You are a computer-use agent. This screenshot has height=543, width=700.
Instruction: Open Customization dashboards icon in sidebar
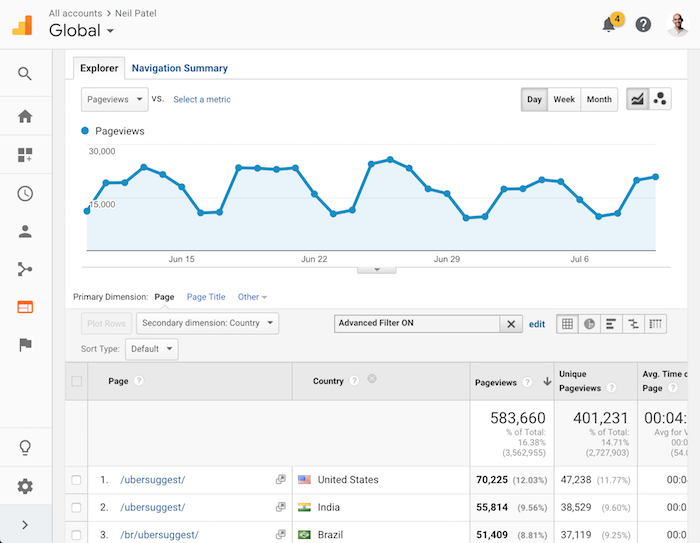25,155
